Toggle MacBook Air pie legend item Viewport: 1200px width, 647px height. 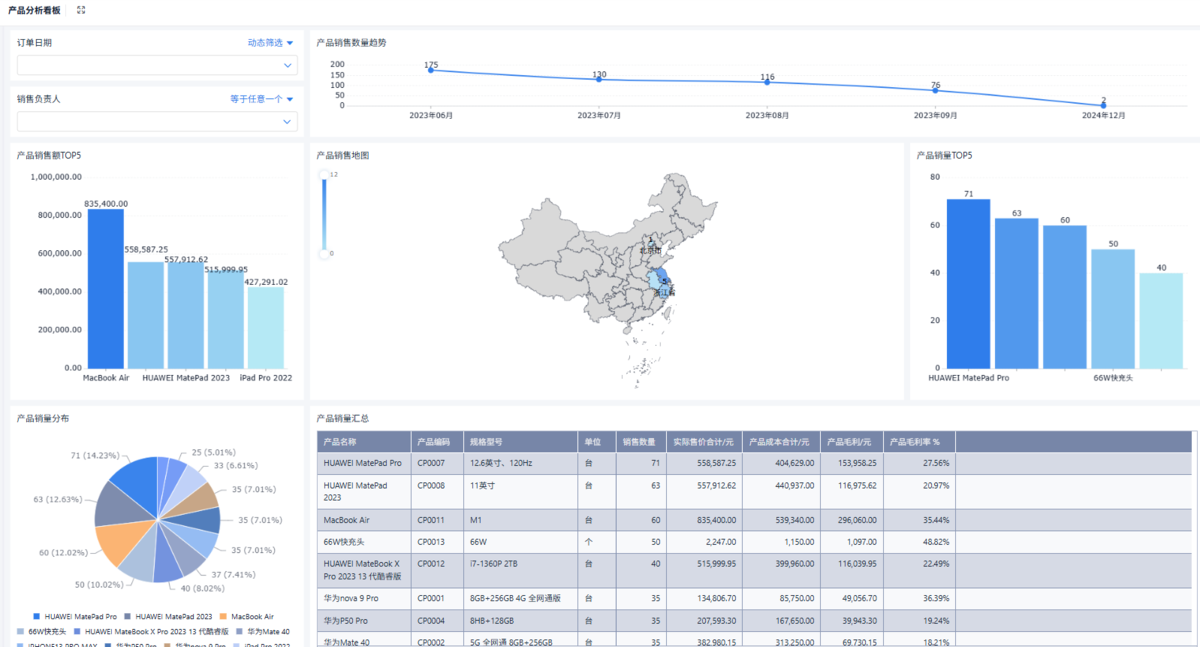[245, 616]
